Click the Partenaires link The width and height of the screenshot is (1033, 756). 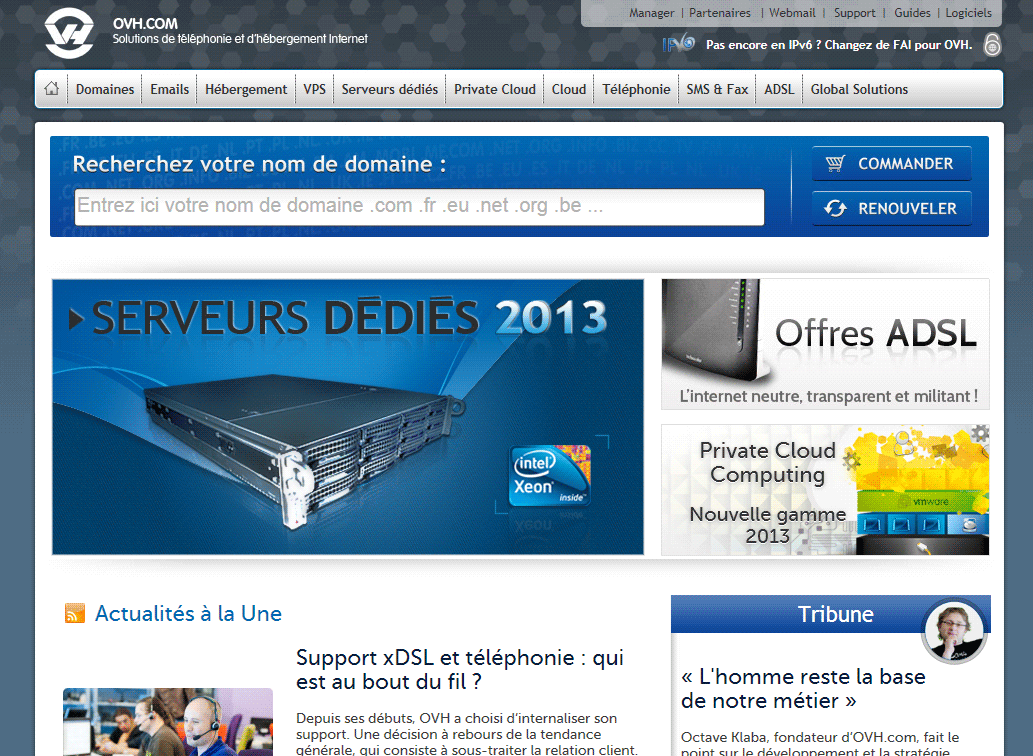(x=719, y=13)
